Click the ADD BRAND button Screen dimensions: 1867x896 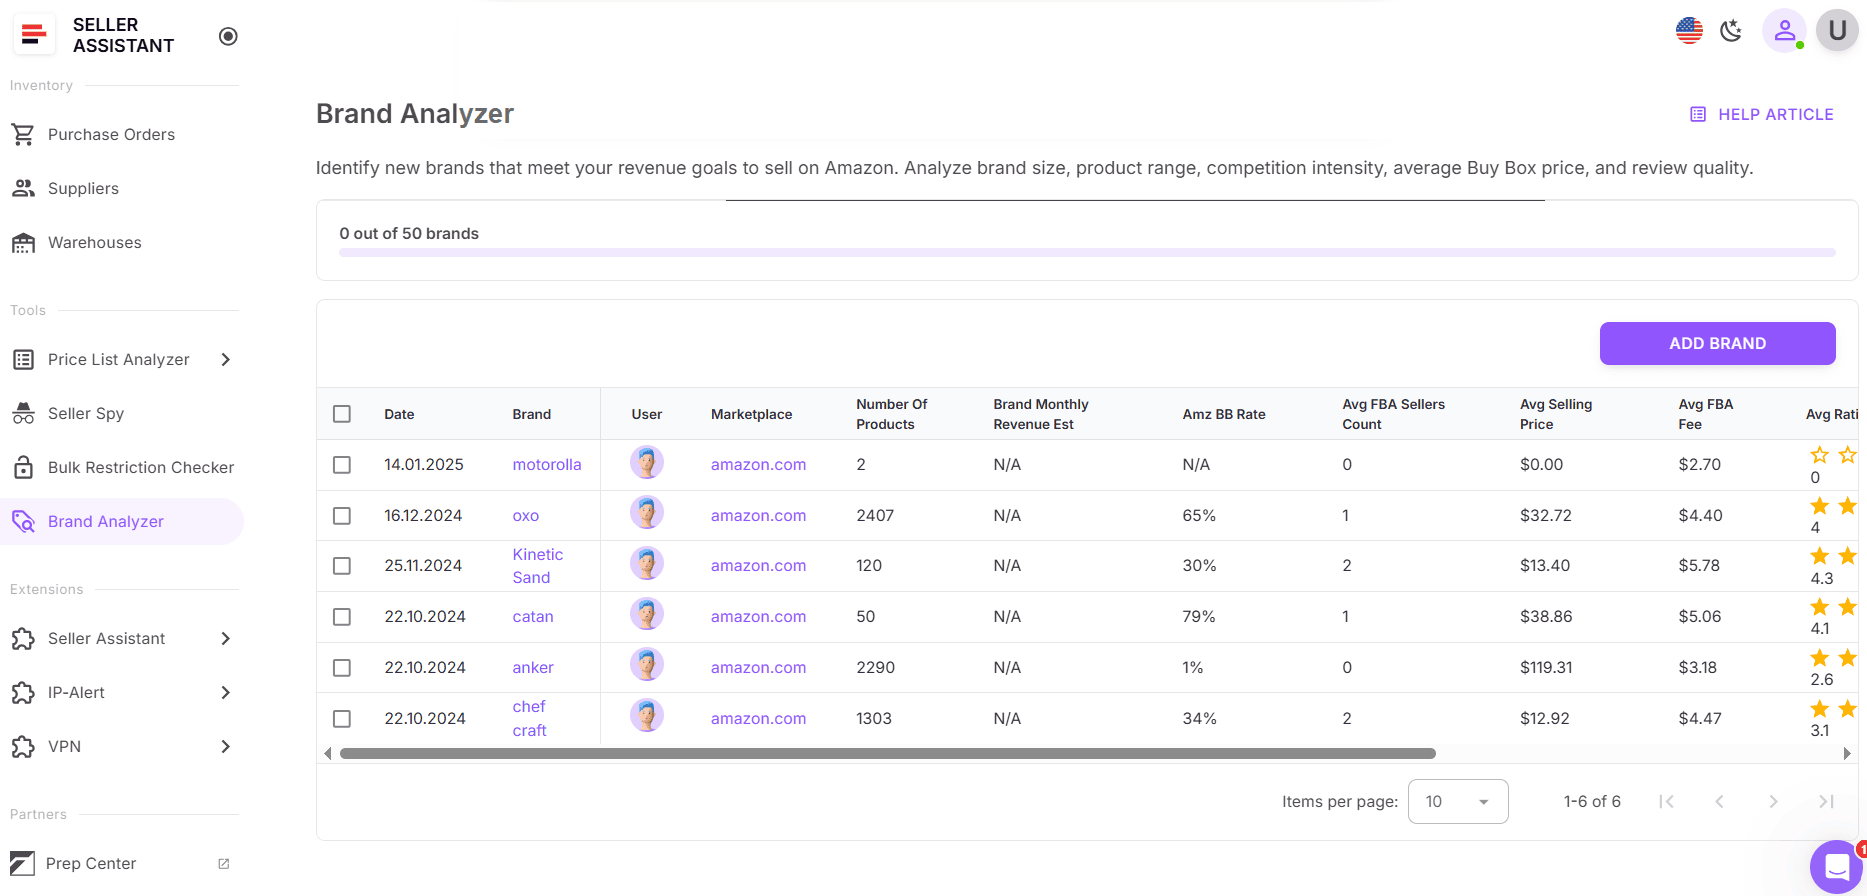pyautogui.click(x=1717, y=343)
